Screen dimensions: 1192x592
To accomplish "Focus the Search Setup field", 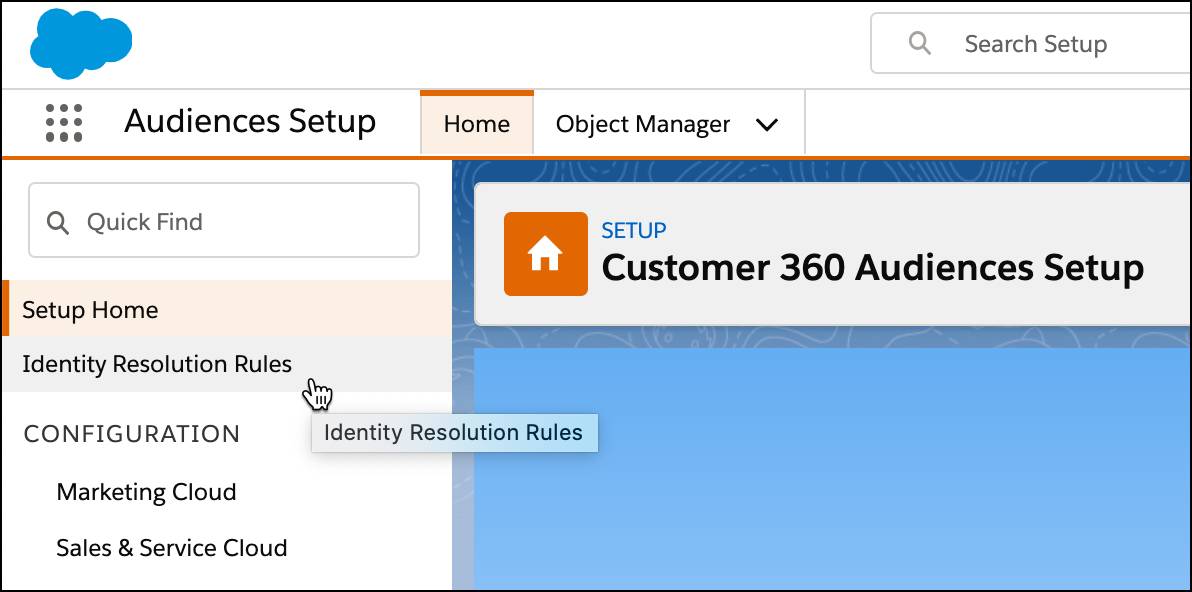I will [1031, 43].
